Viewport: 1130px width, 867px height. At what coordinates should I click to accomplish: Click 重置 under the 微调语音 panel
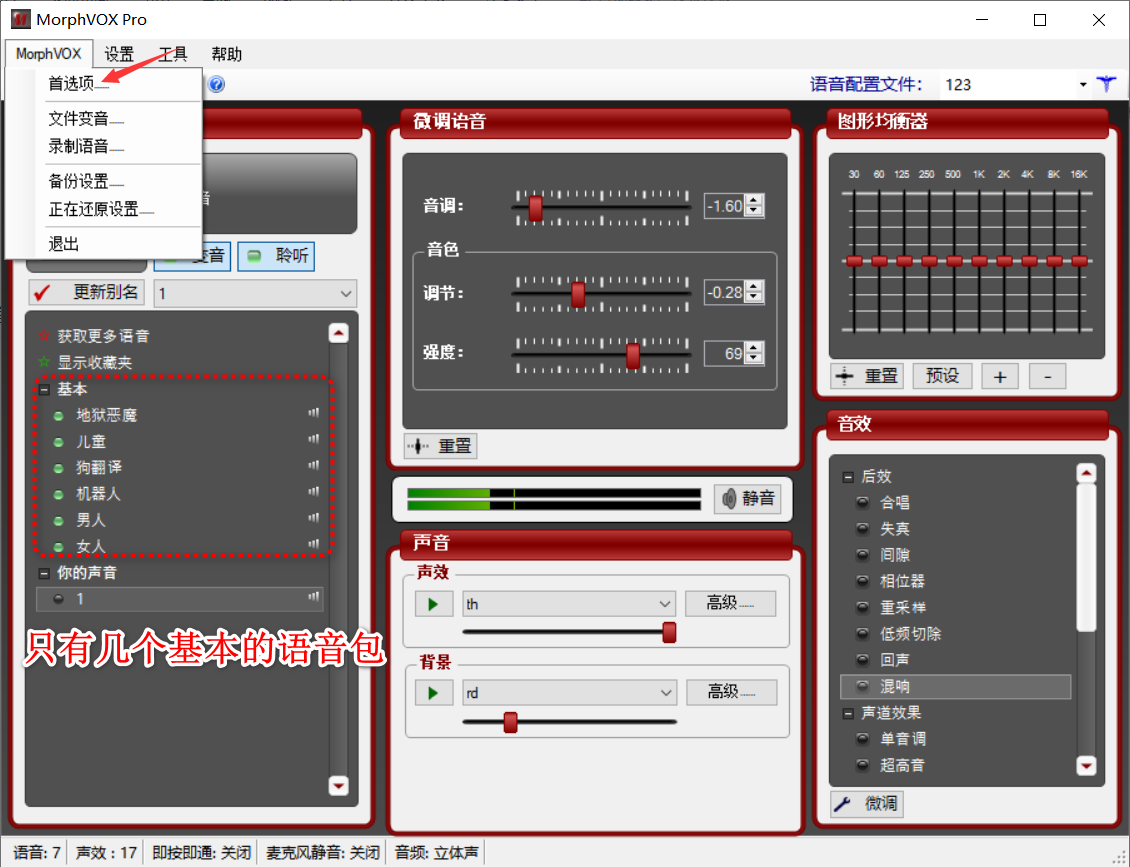(x=440, y=446)
